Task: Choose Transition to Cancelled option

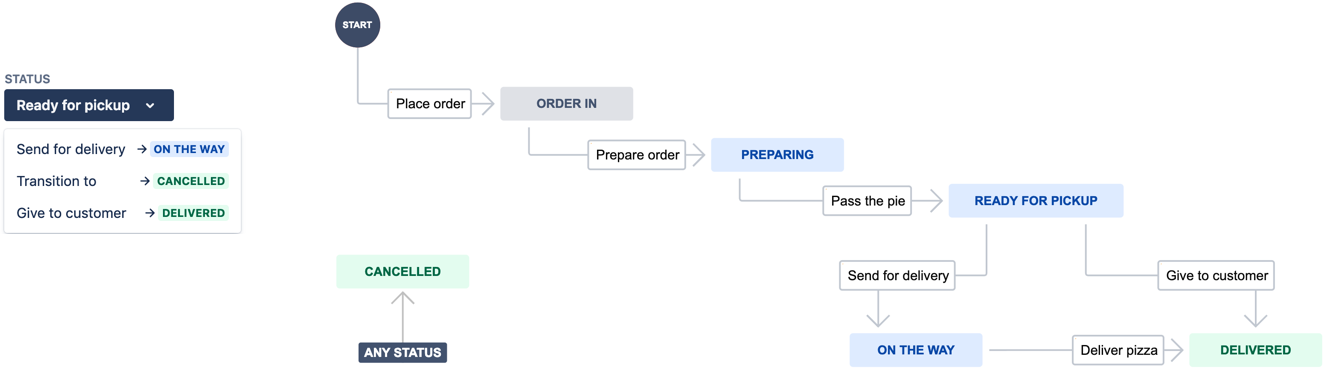Action: [122, 181]
